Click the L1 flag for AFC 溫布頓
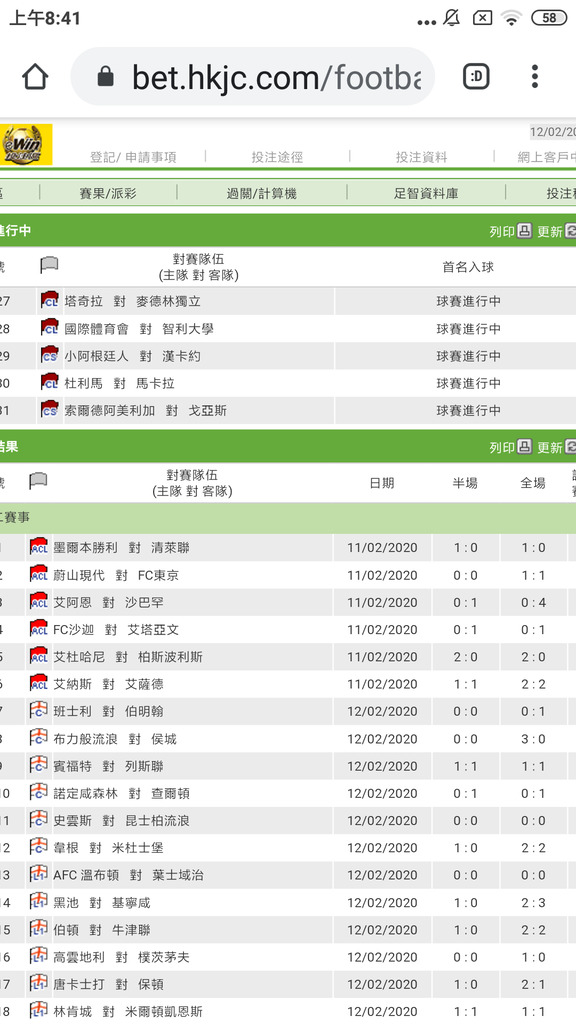This screenshot has height=1024, width=576. (x=39, y=874)
